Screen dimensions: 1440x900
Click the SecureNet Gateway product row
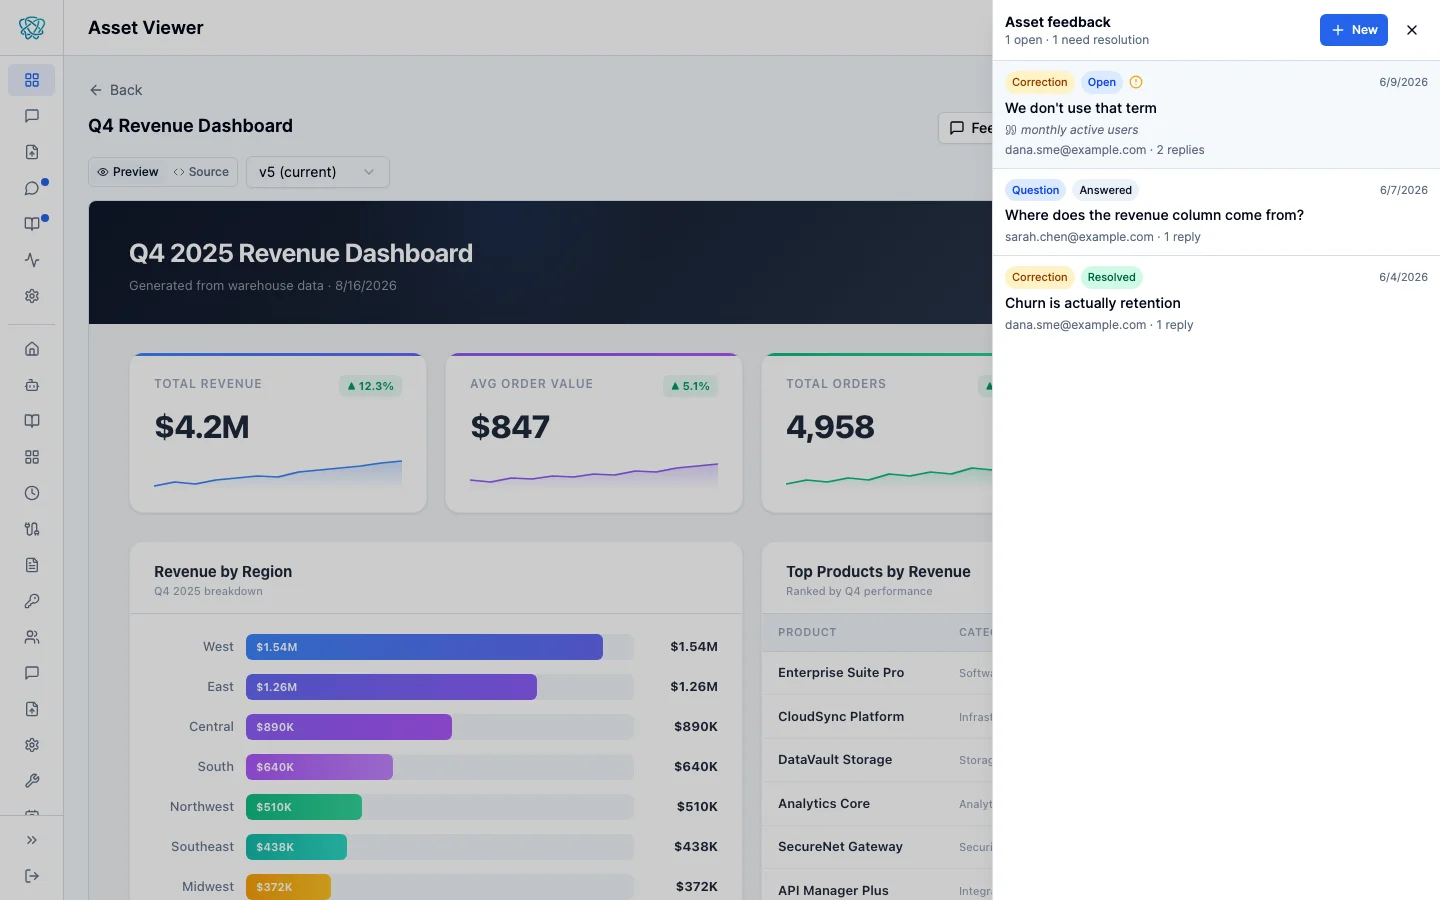[877, 847]
